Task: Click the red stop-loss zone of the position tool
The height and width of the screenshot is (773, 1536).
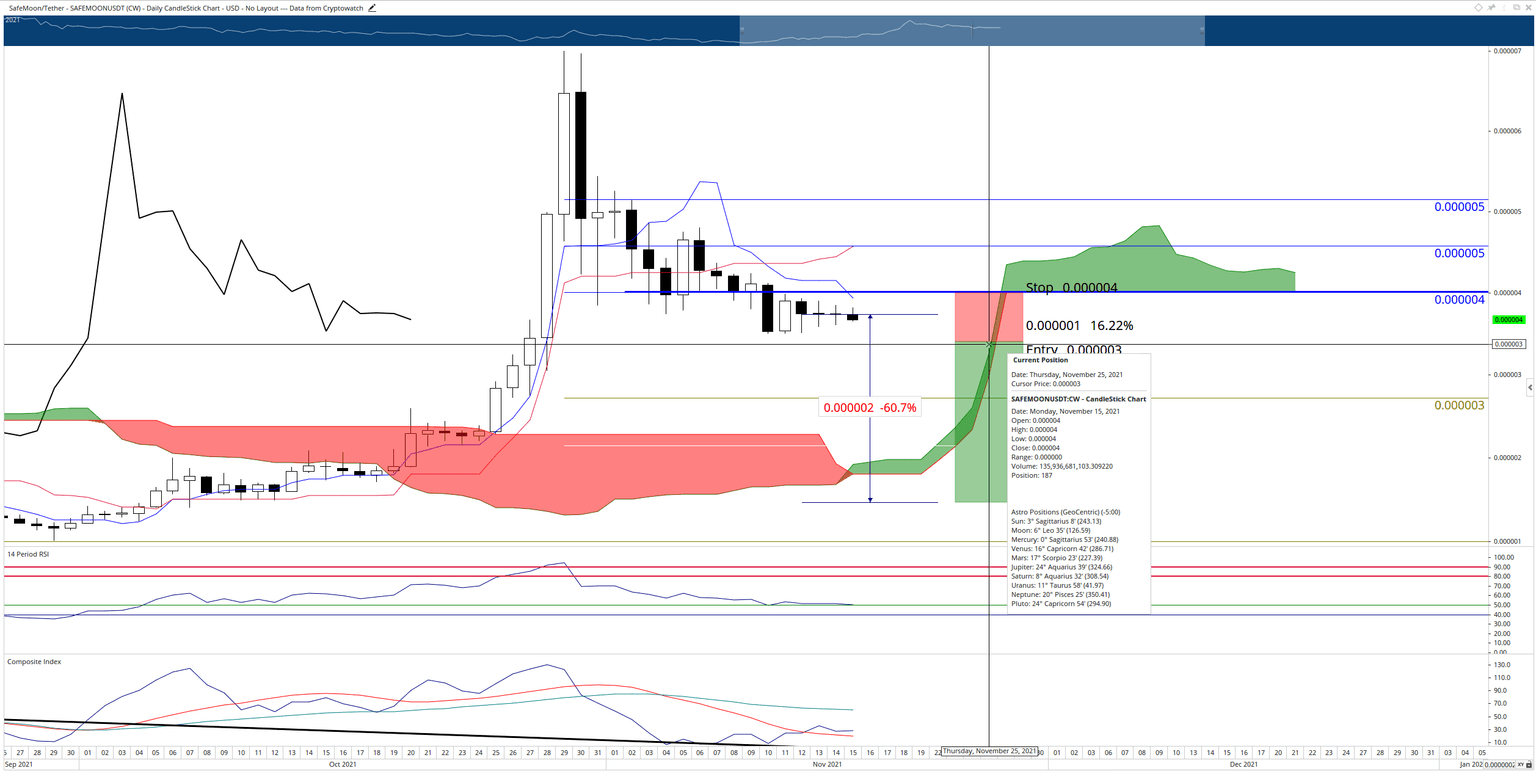Action: [989, 317]
